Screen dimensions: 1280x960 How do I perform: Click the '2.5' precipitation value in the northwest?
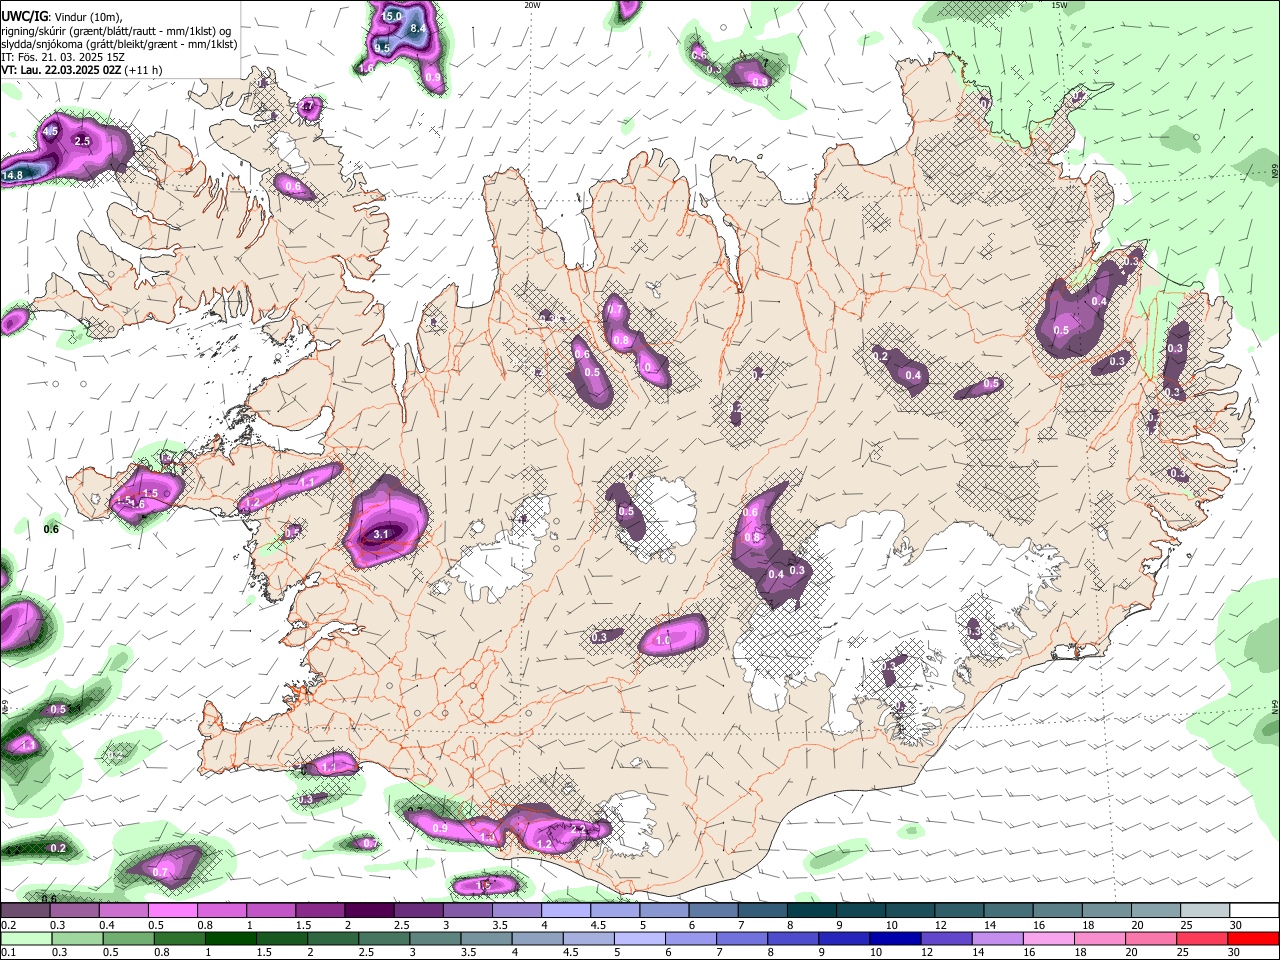(x=83, y=141)
